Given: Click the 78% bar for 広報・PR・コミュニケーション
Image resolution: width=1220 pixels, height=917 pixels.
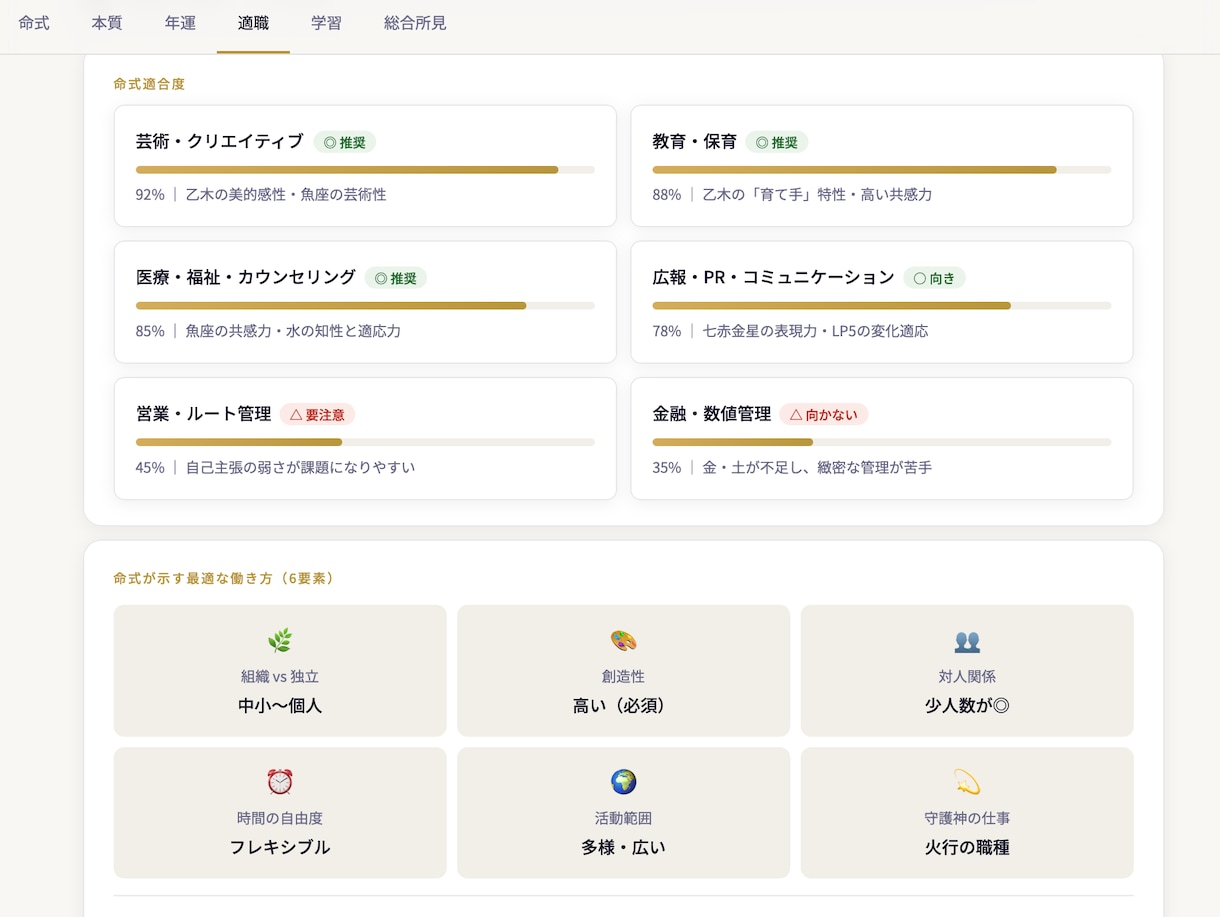Looking at the screenshot, I should pos(882,306).
